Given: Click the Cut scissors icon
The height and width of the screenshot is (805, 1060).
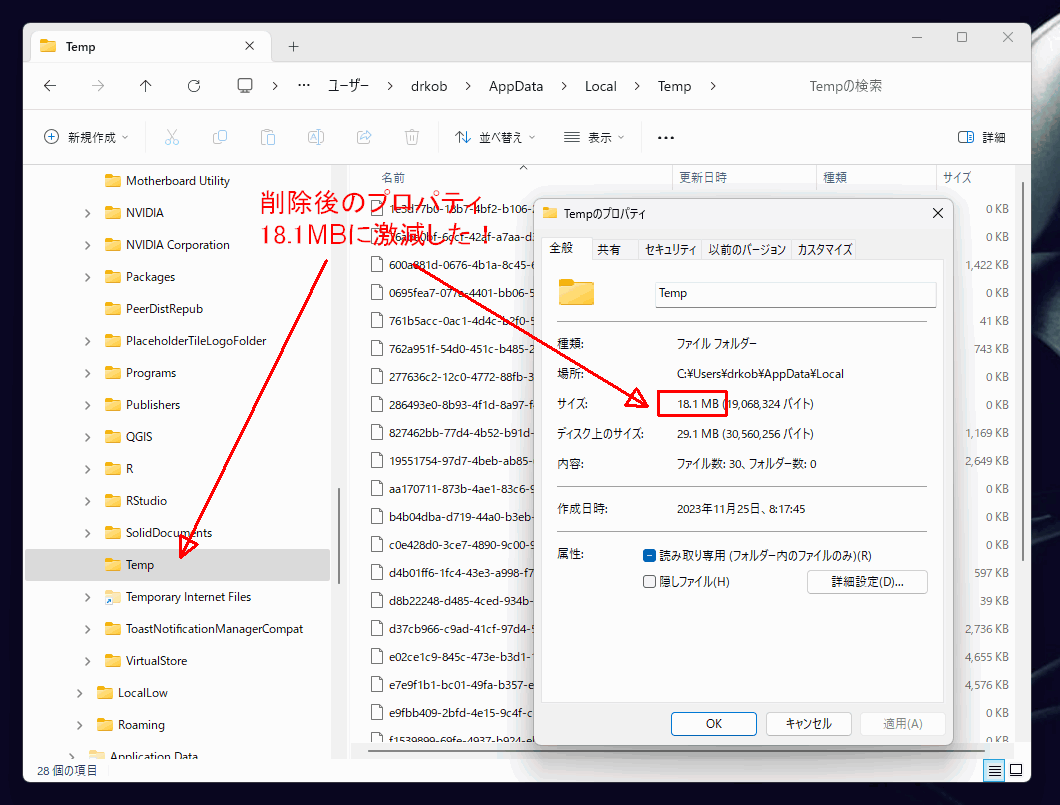Looking at the screenshot, I should pos(172,137).
